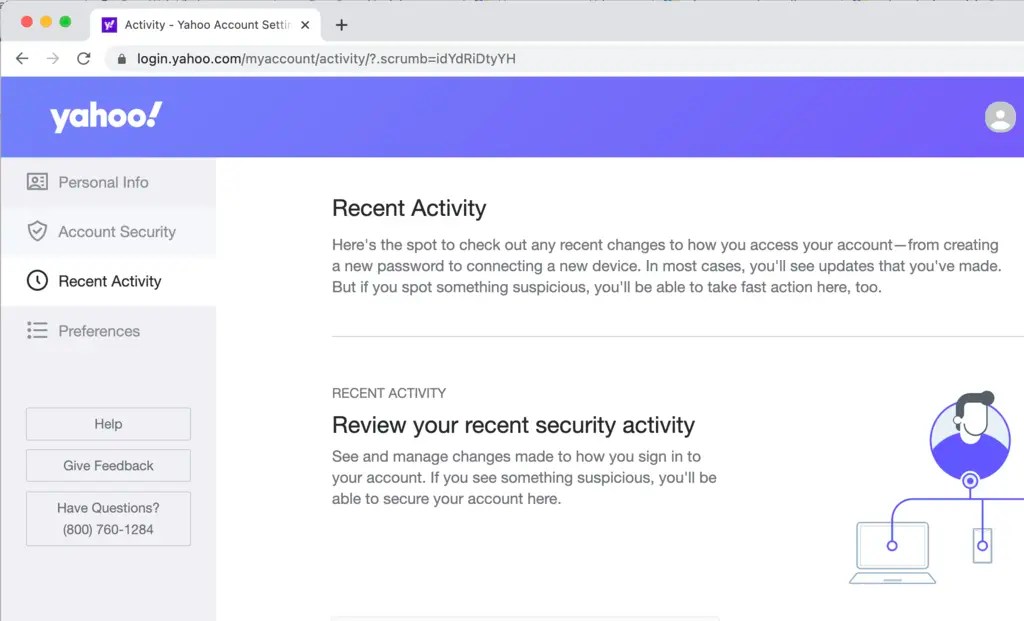Select the Recent Activity clock icon
This screenshot has width=1024, height=621.
point(37,281)
